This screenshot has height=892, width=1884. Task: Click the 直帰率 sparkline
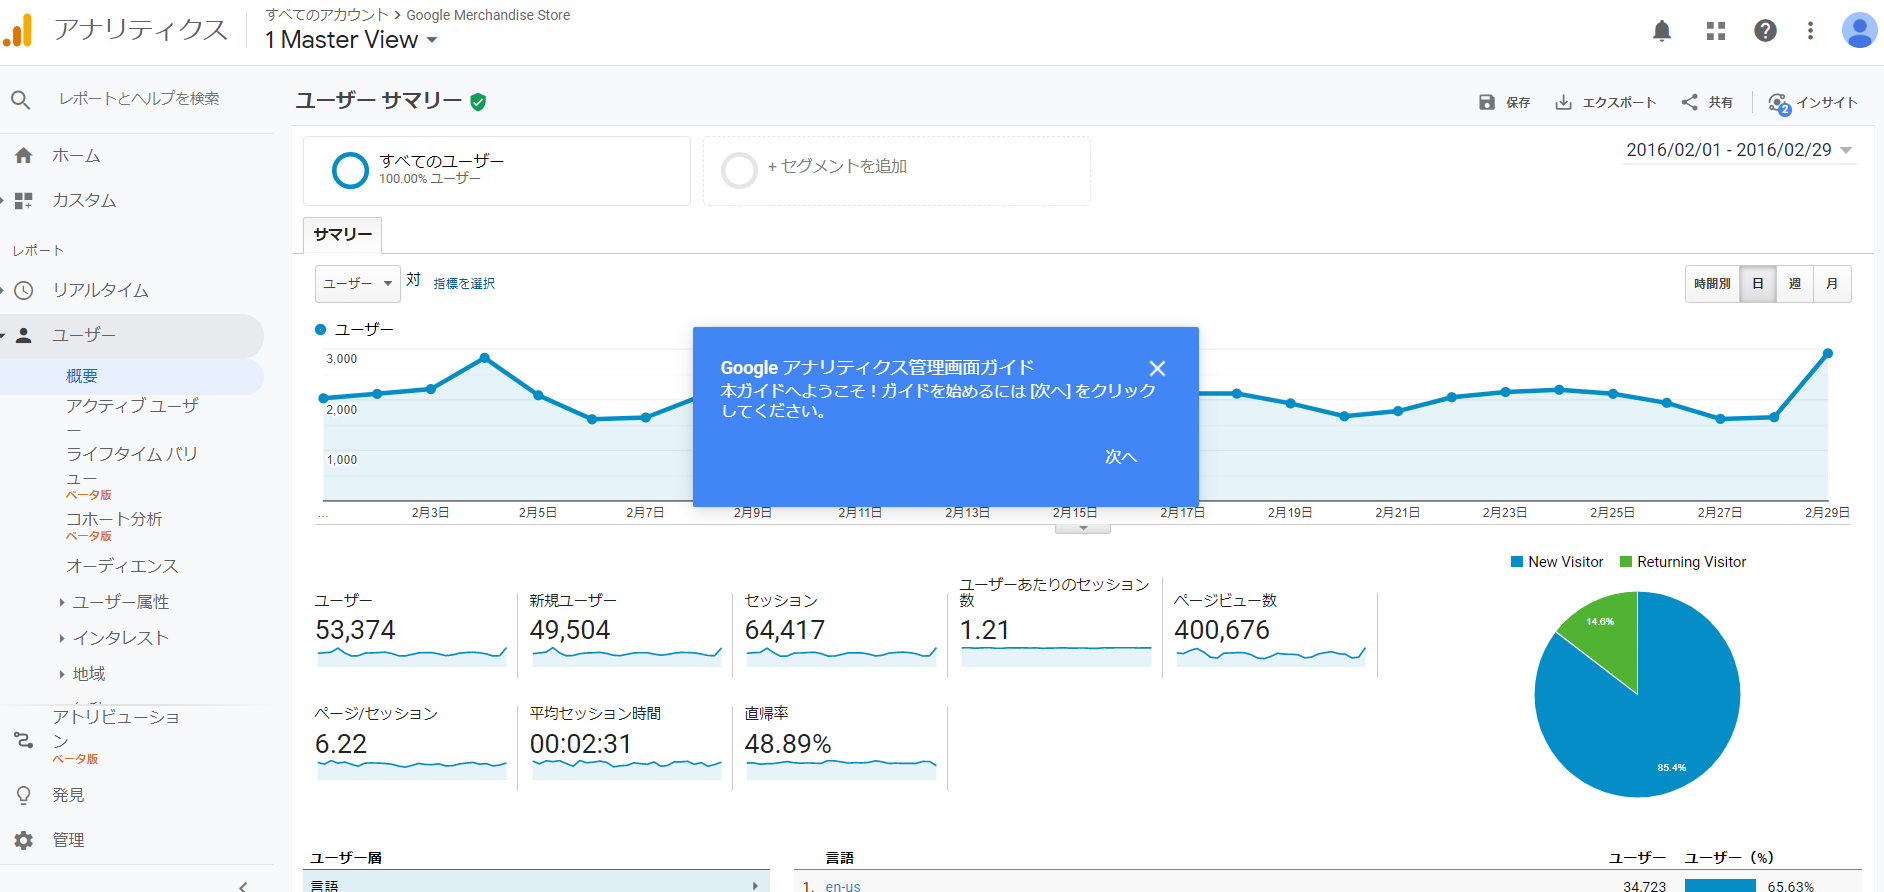pos(841,769)
